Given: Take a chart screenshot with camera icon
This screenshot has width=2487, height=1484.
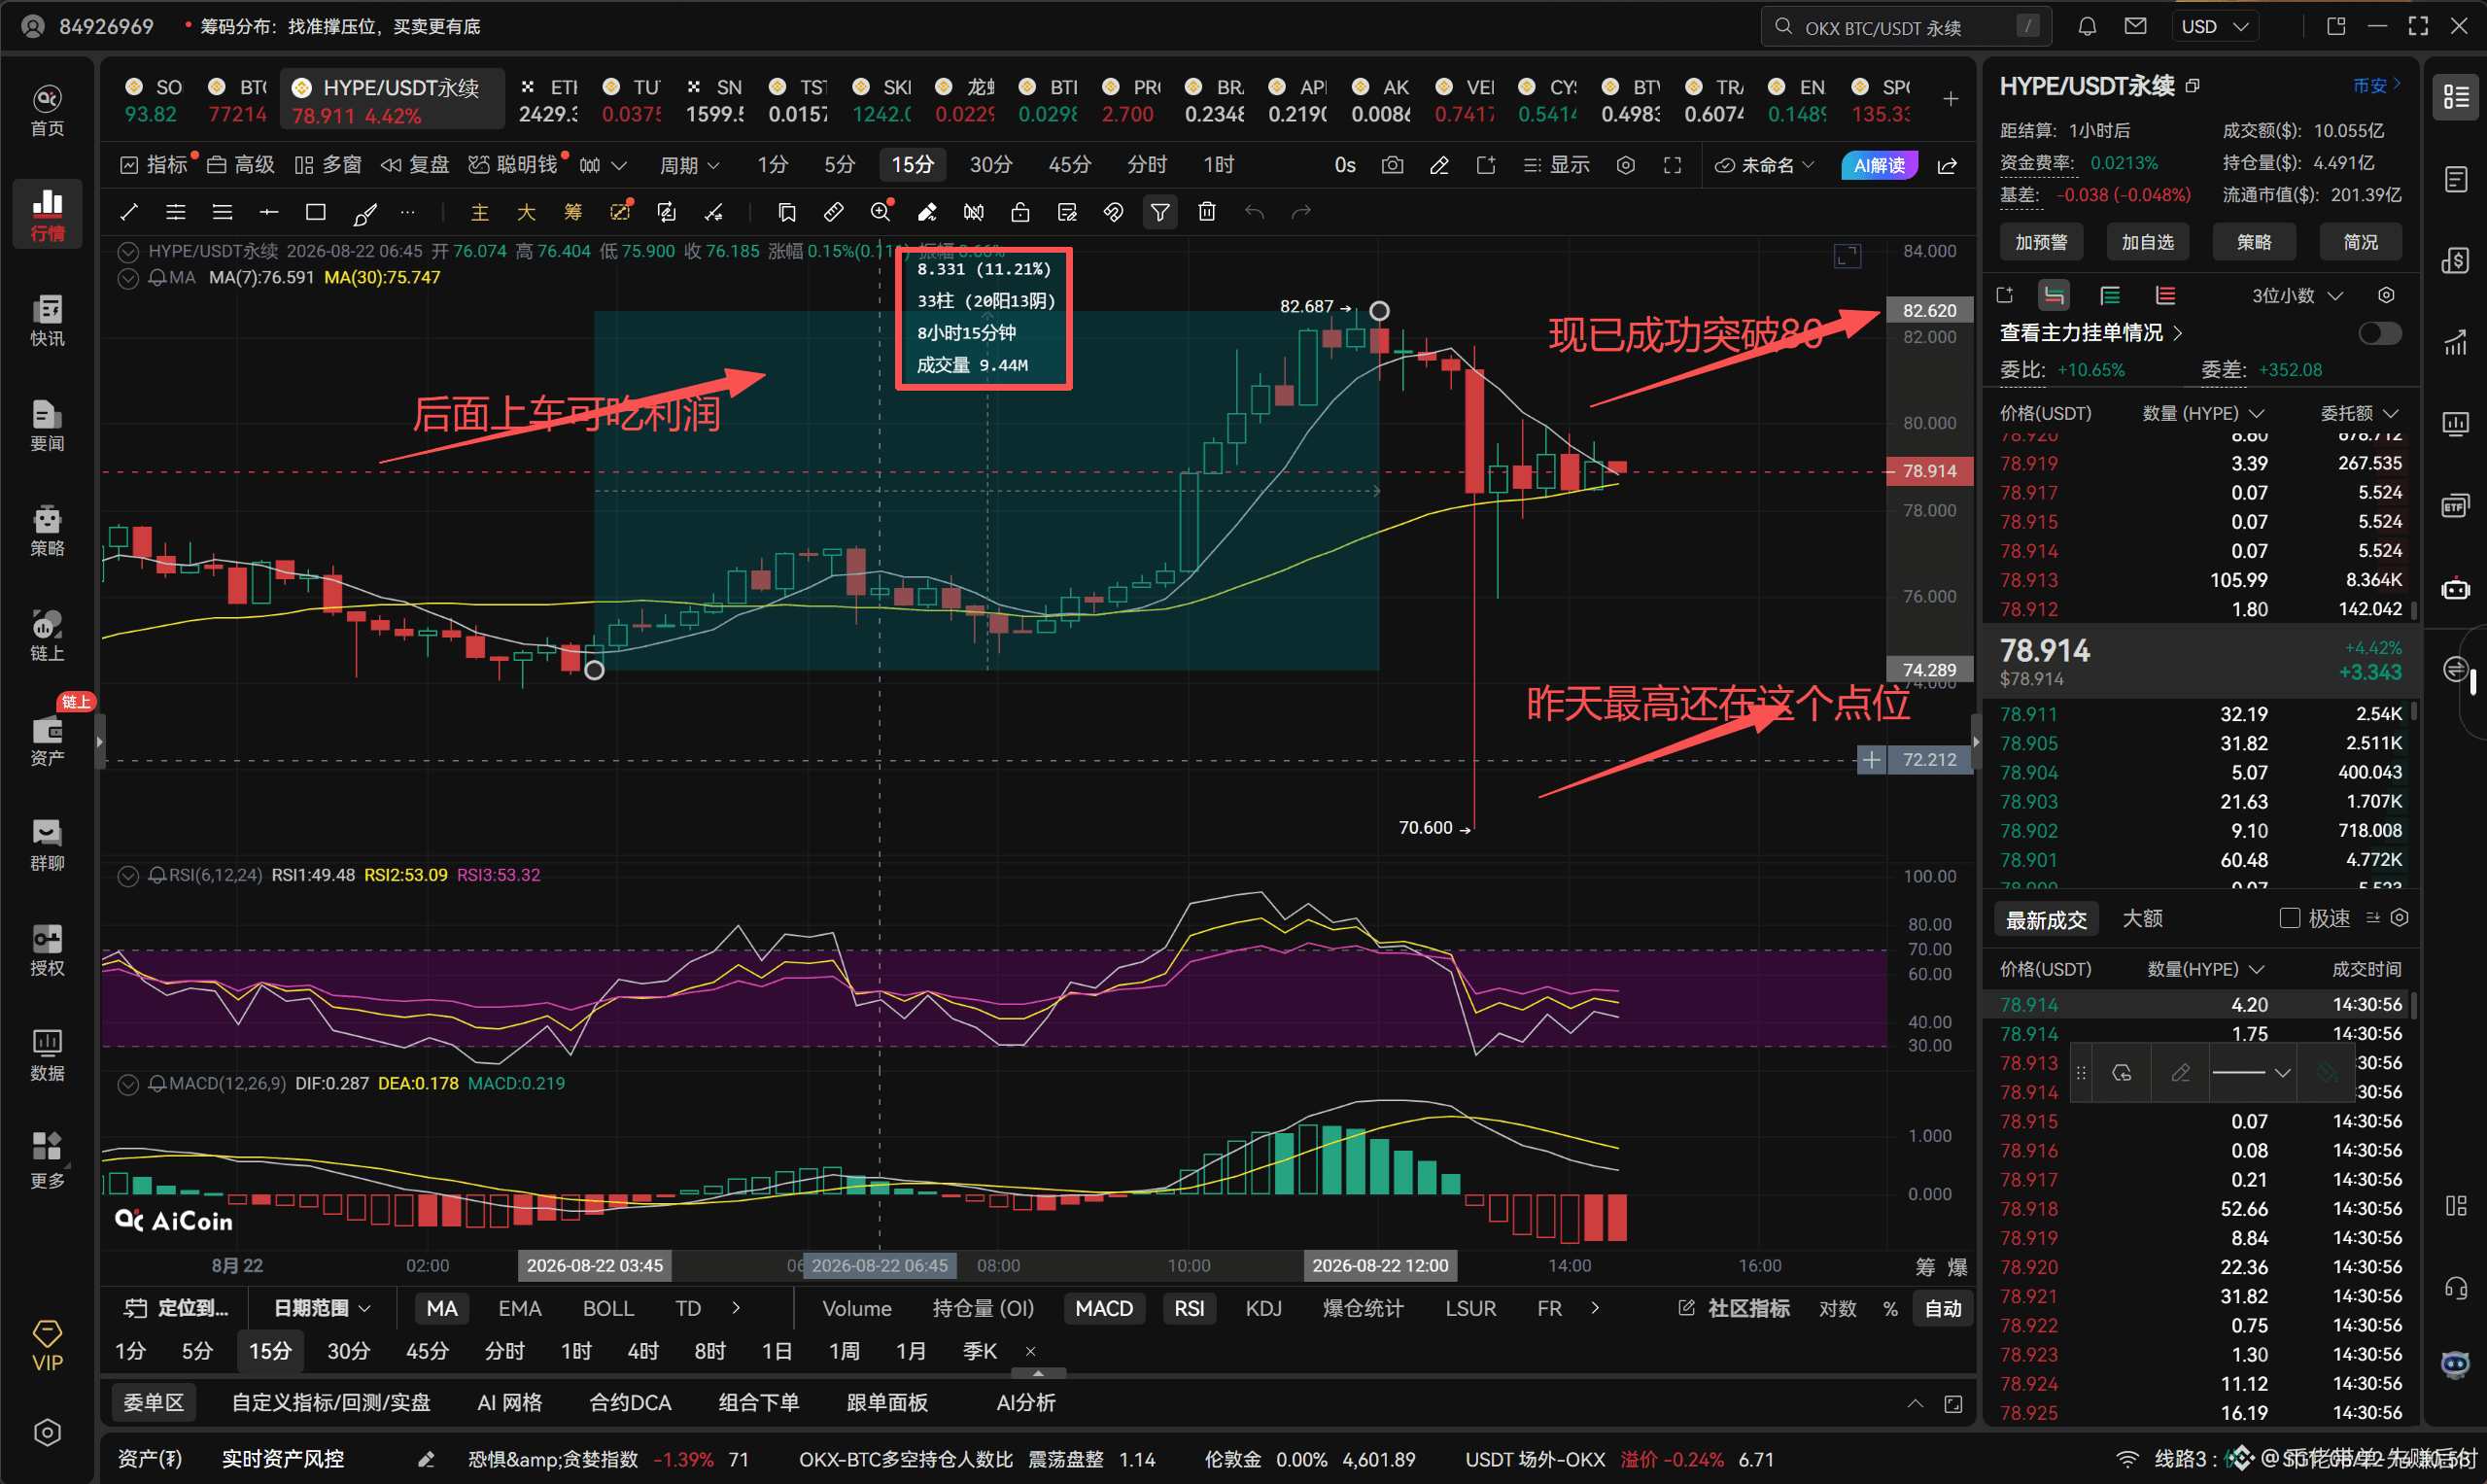Looking at the screenshot, I should [1392, 165].
